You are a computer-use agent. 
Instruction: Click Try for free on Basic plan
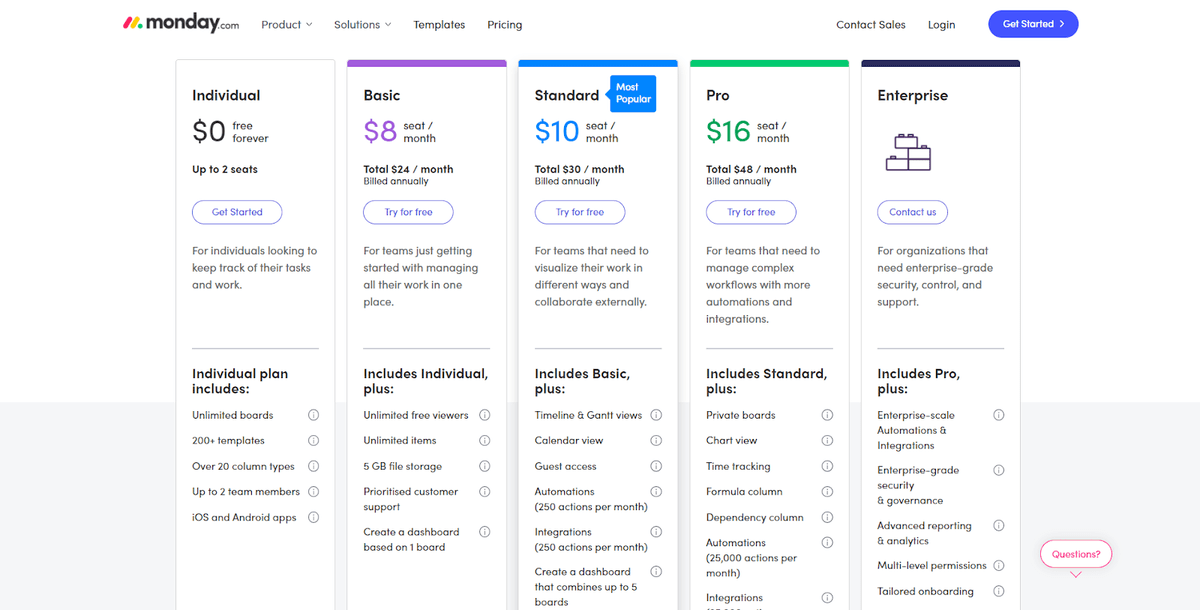(408, 212)
